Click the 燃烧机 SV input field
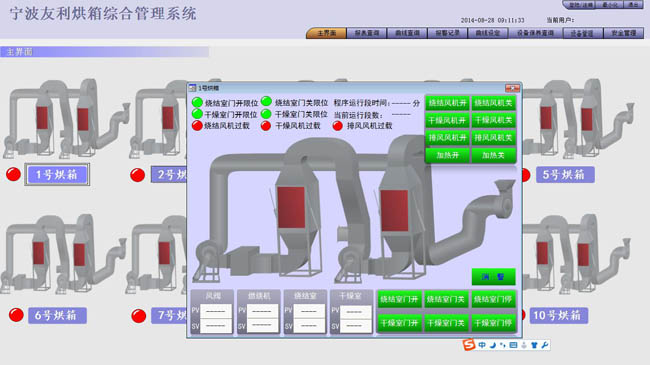The height and width of the screenshot is (365, 650). (x=262, y=326)
